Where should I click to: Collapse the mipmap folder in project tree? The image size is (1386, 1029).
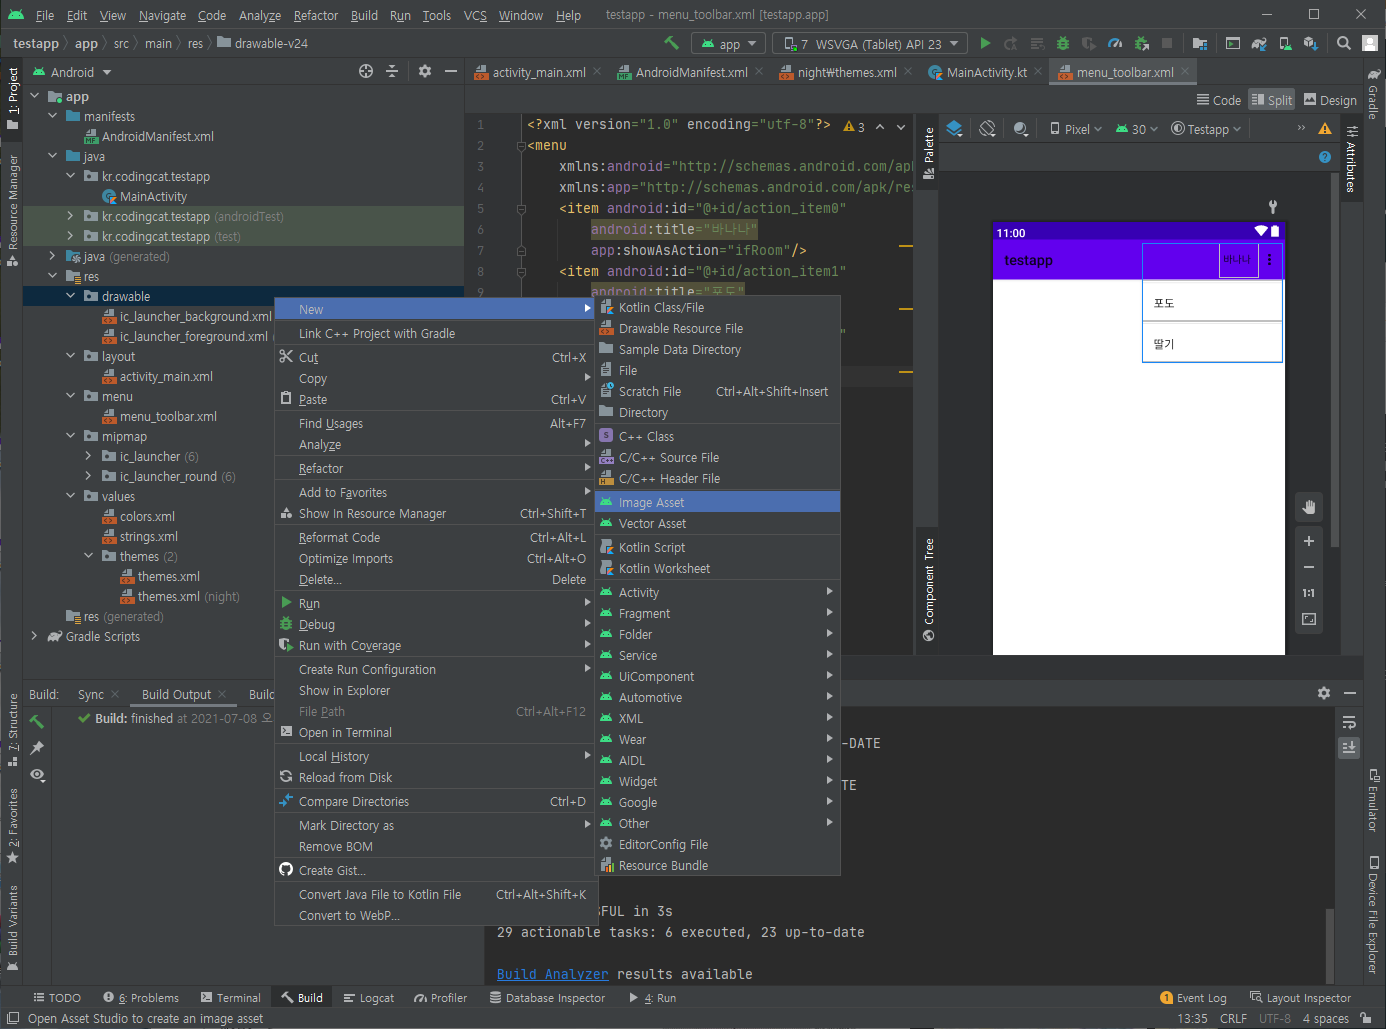click(70, 436)
